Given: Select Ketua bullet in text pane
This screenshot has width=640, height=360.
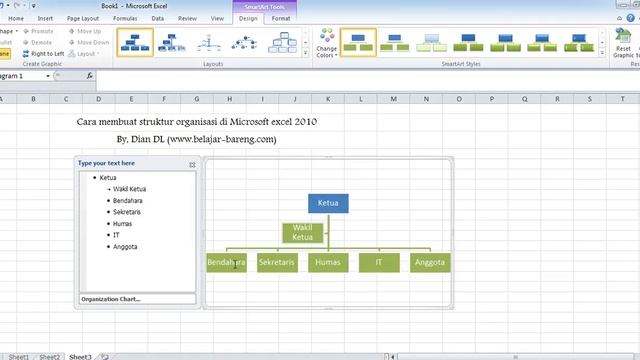Looking at the screenshot, I should (x=108, y=178).
